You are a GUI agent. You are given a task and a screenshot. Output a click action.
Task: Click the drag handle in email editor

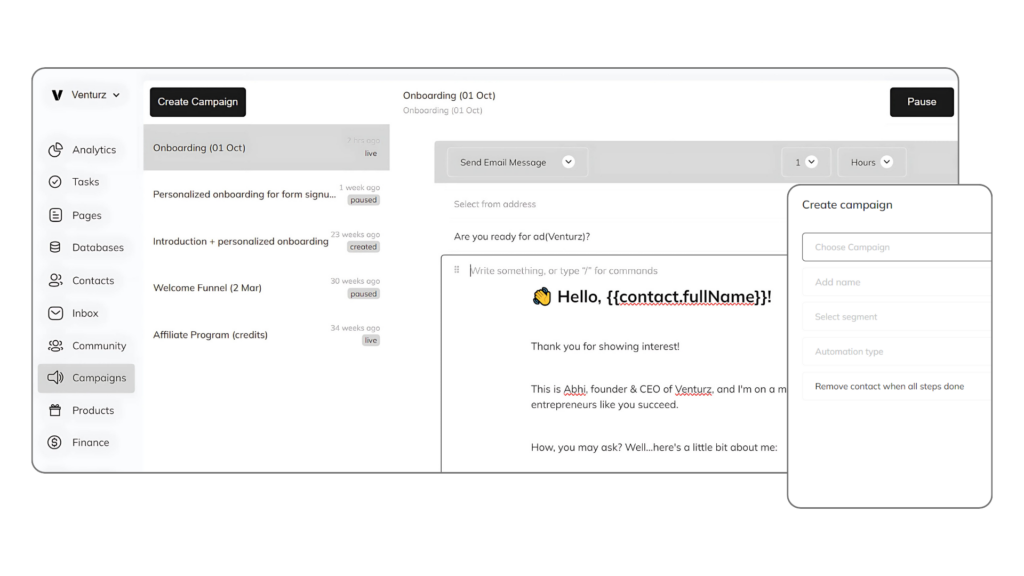456,270
